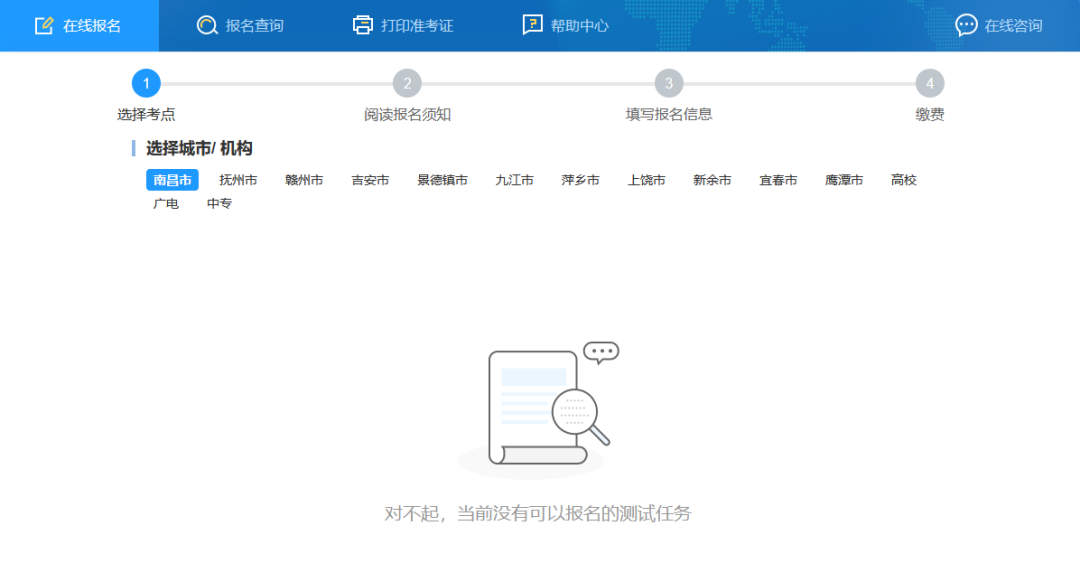
Task: Select step 1 circle 选择考点
Action: pos(146,83)
